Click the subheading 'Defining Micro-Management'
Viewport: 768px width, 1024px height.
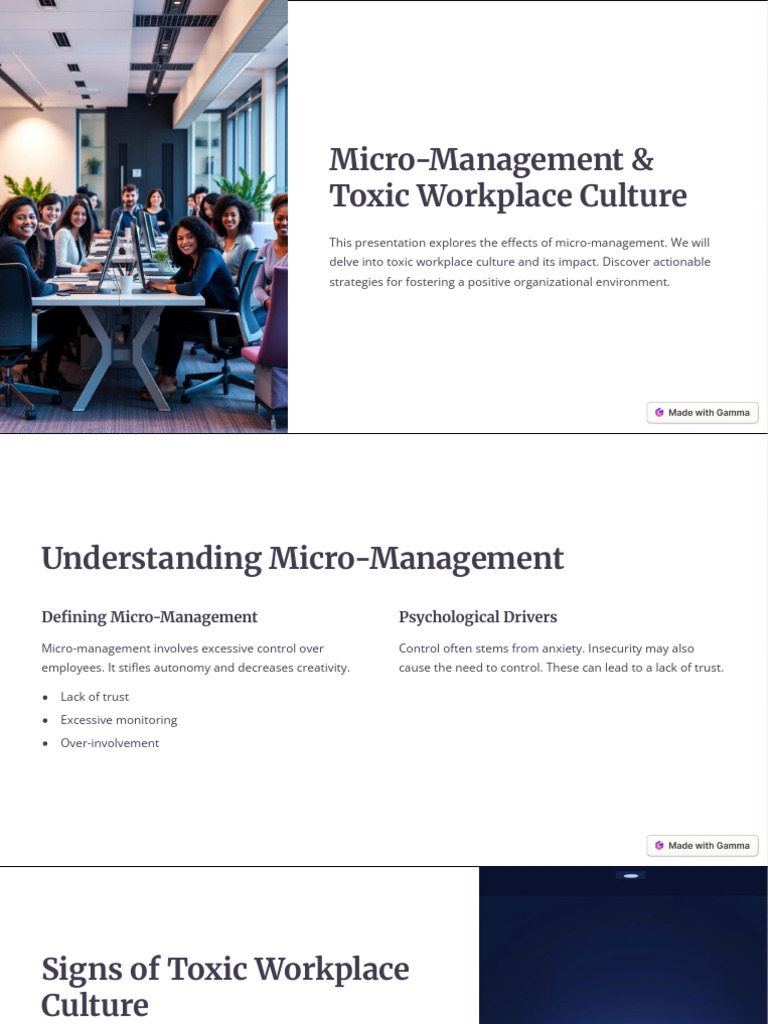point(150,617)
